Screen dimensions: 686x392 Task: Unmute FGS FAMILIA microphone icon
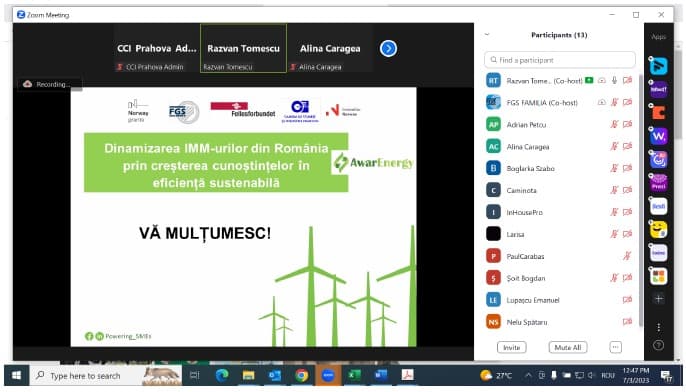[614, 102]
